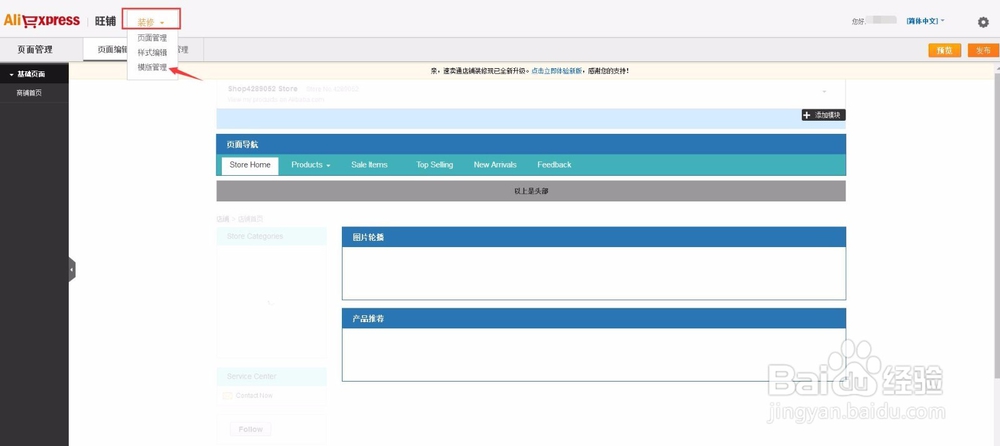Click the 页面管理 heading label
The width and height of the screenshot is (1000, 446).
(35, 50)
